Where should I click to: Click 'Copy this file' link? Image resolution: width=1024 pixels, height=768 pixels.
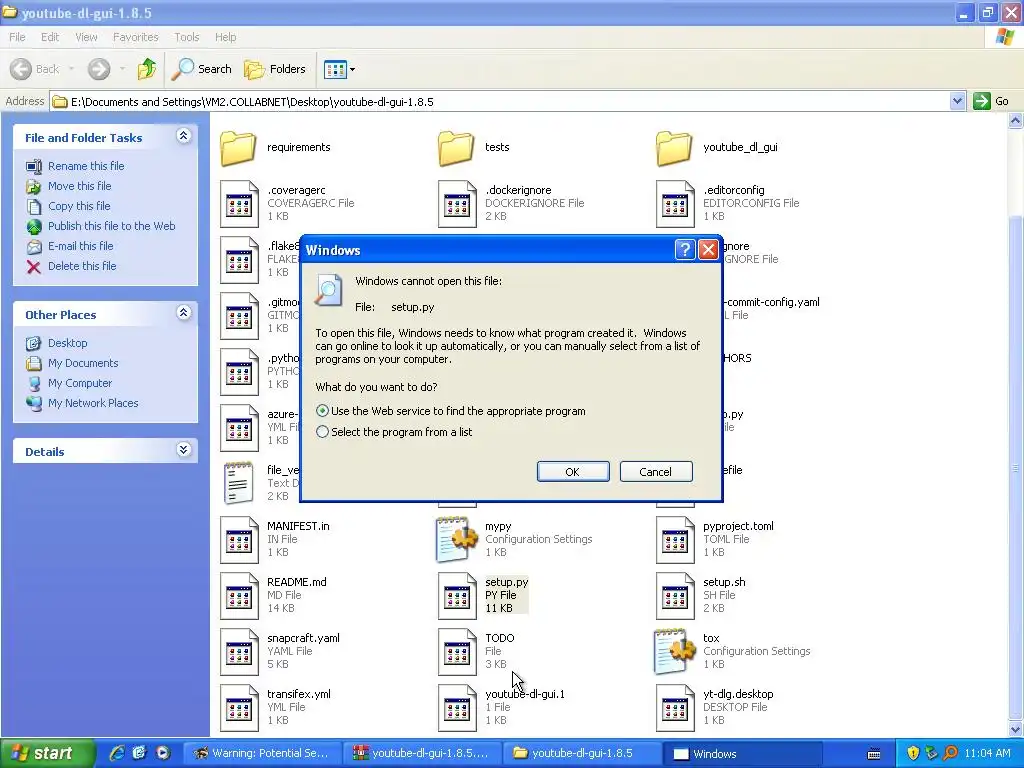coord(79,206)
